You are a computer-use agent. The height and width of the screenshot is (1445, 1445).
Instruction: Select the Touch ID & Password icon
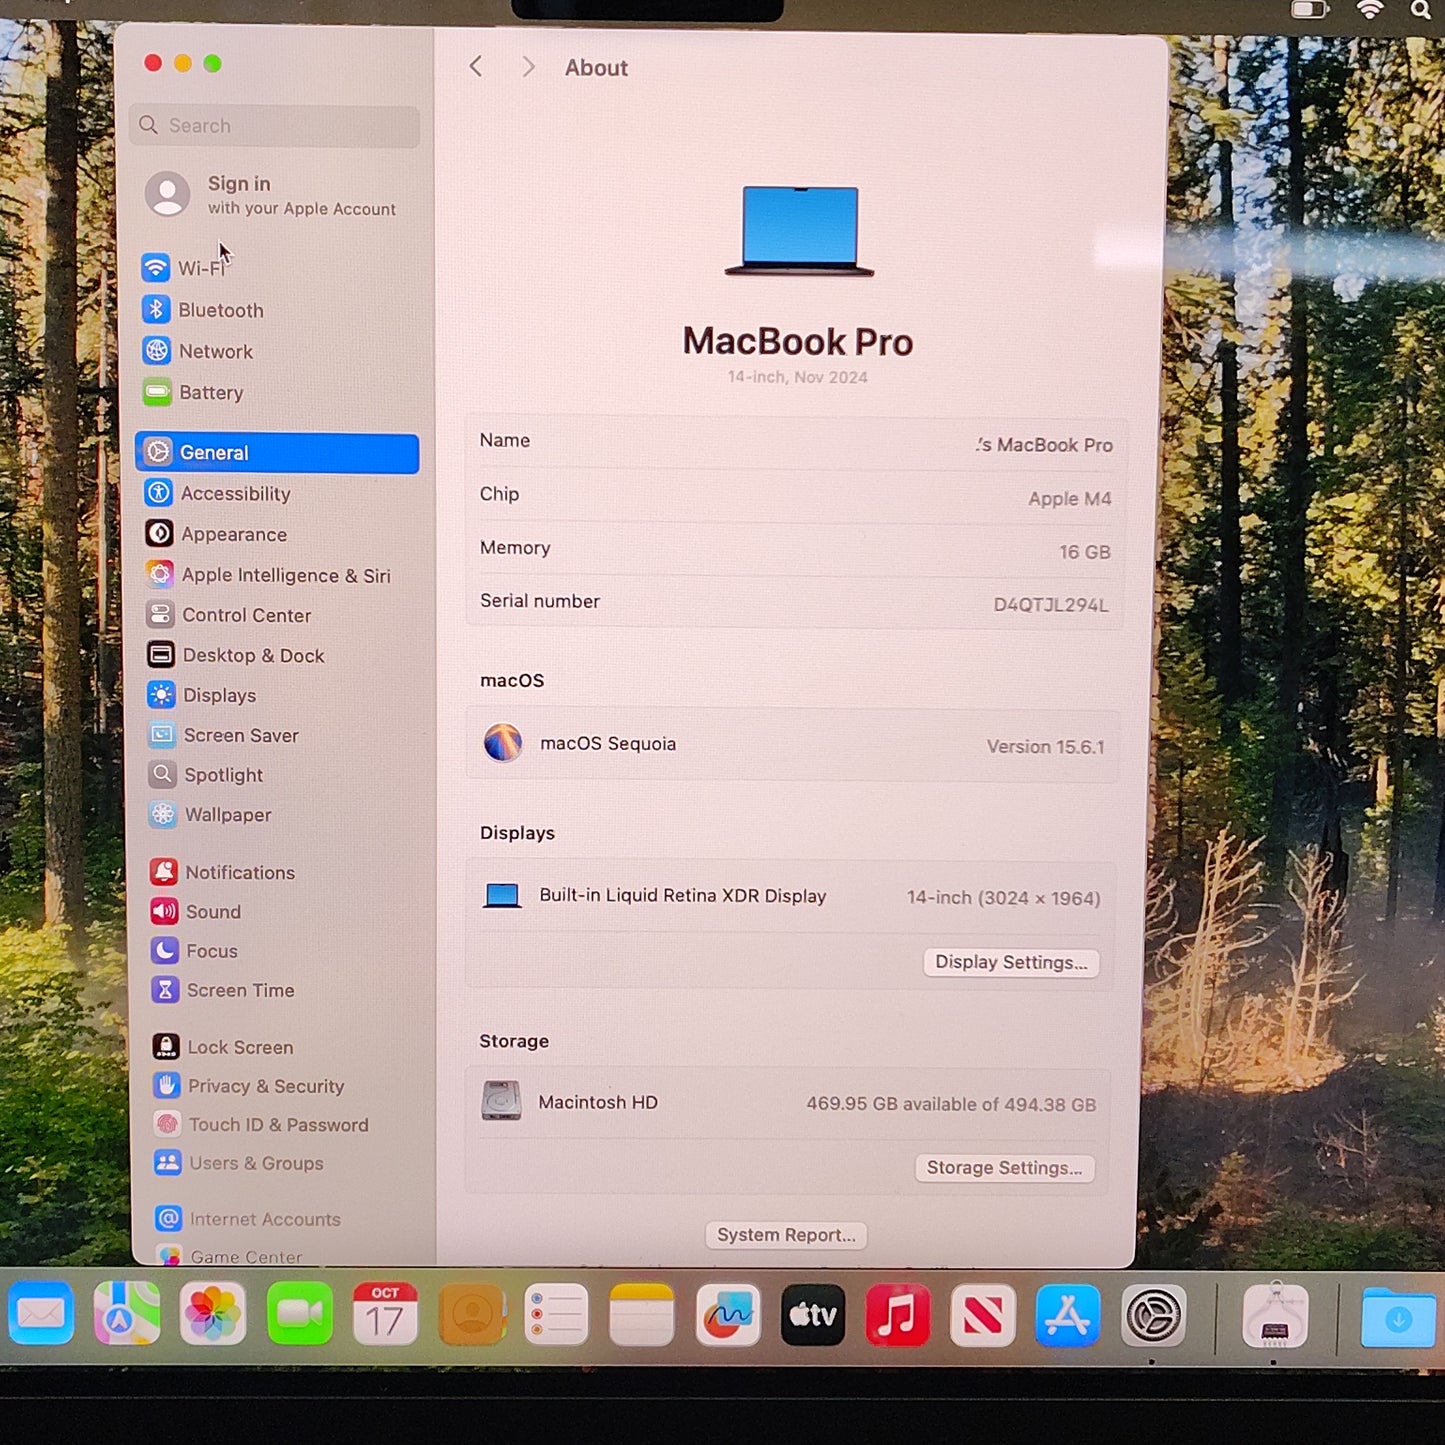pos(165,1124)
